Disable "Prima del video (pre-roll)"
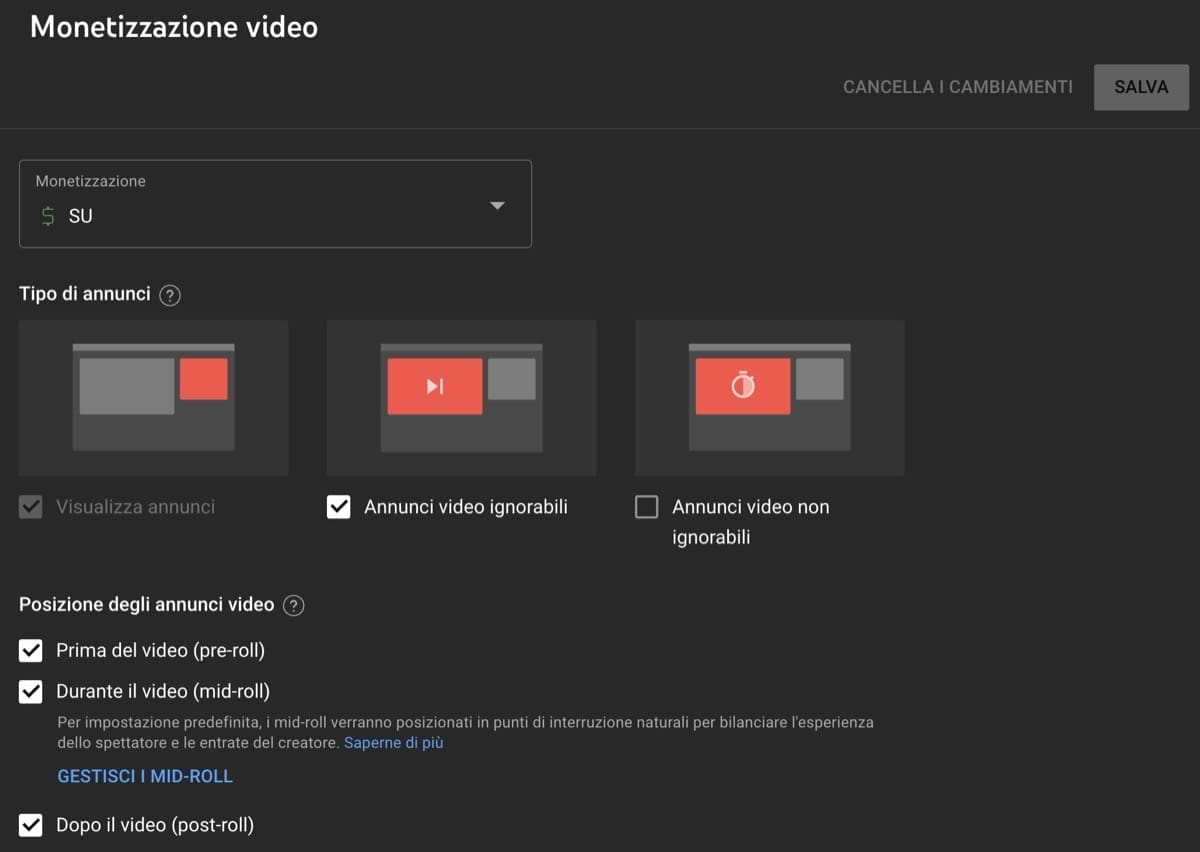The width and height of the screenshot is (1200, 852). (x=30, y=650)
